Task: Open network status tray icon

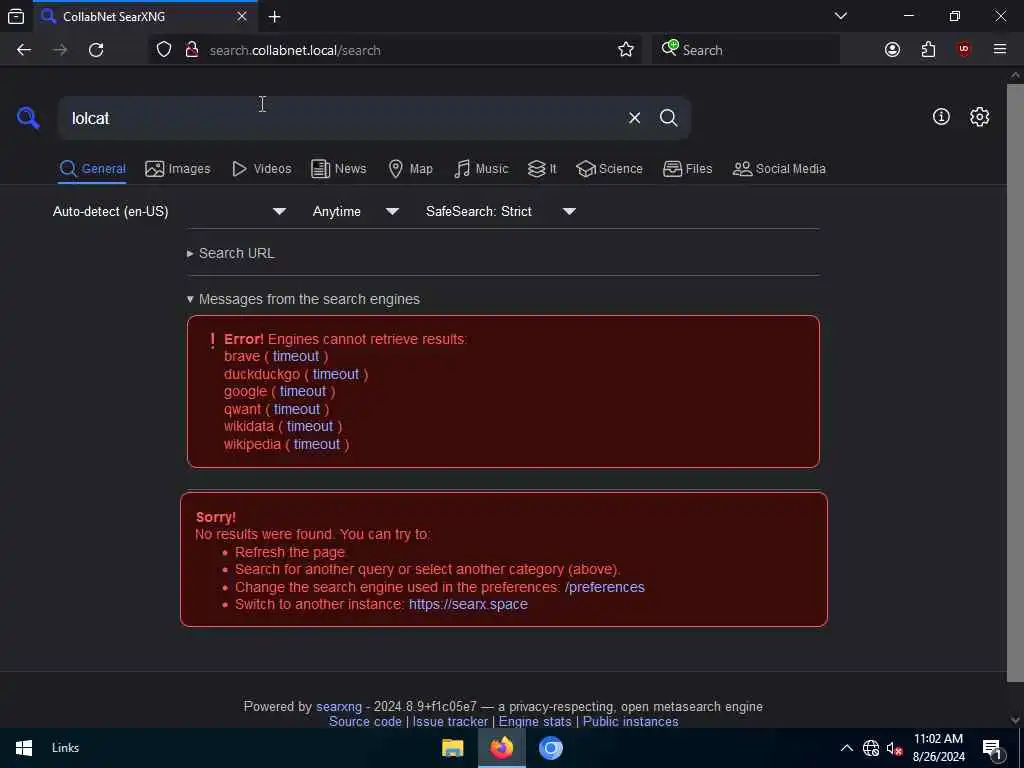Action: pos(871,748)
